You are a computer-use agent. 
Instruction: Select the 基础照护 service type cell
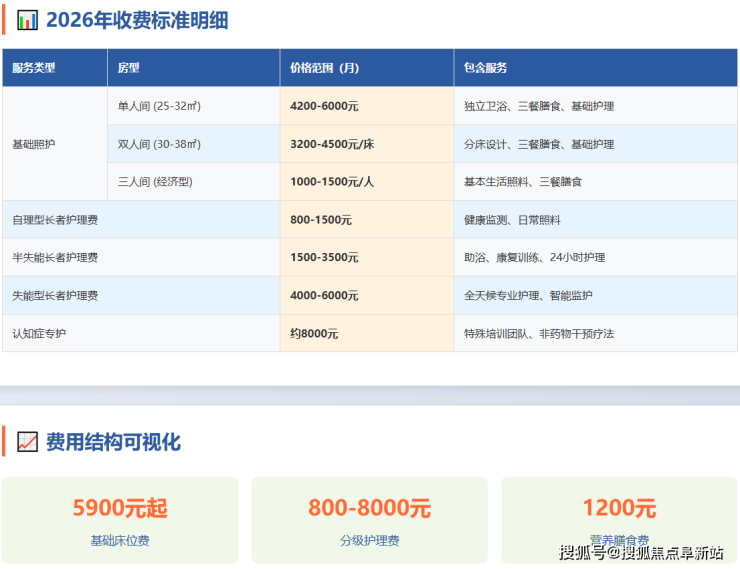click(x=34, y=144)
